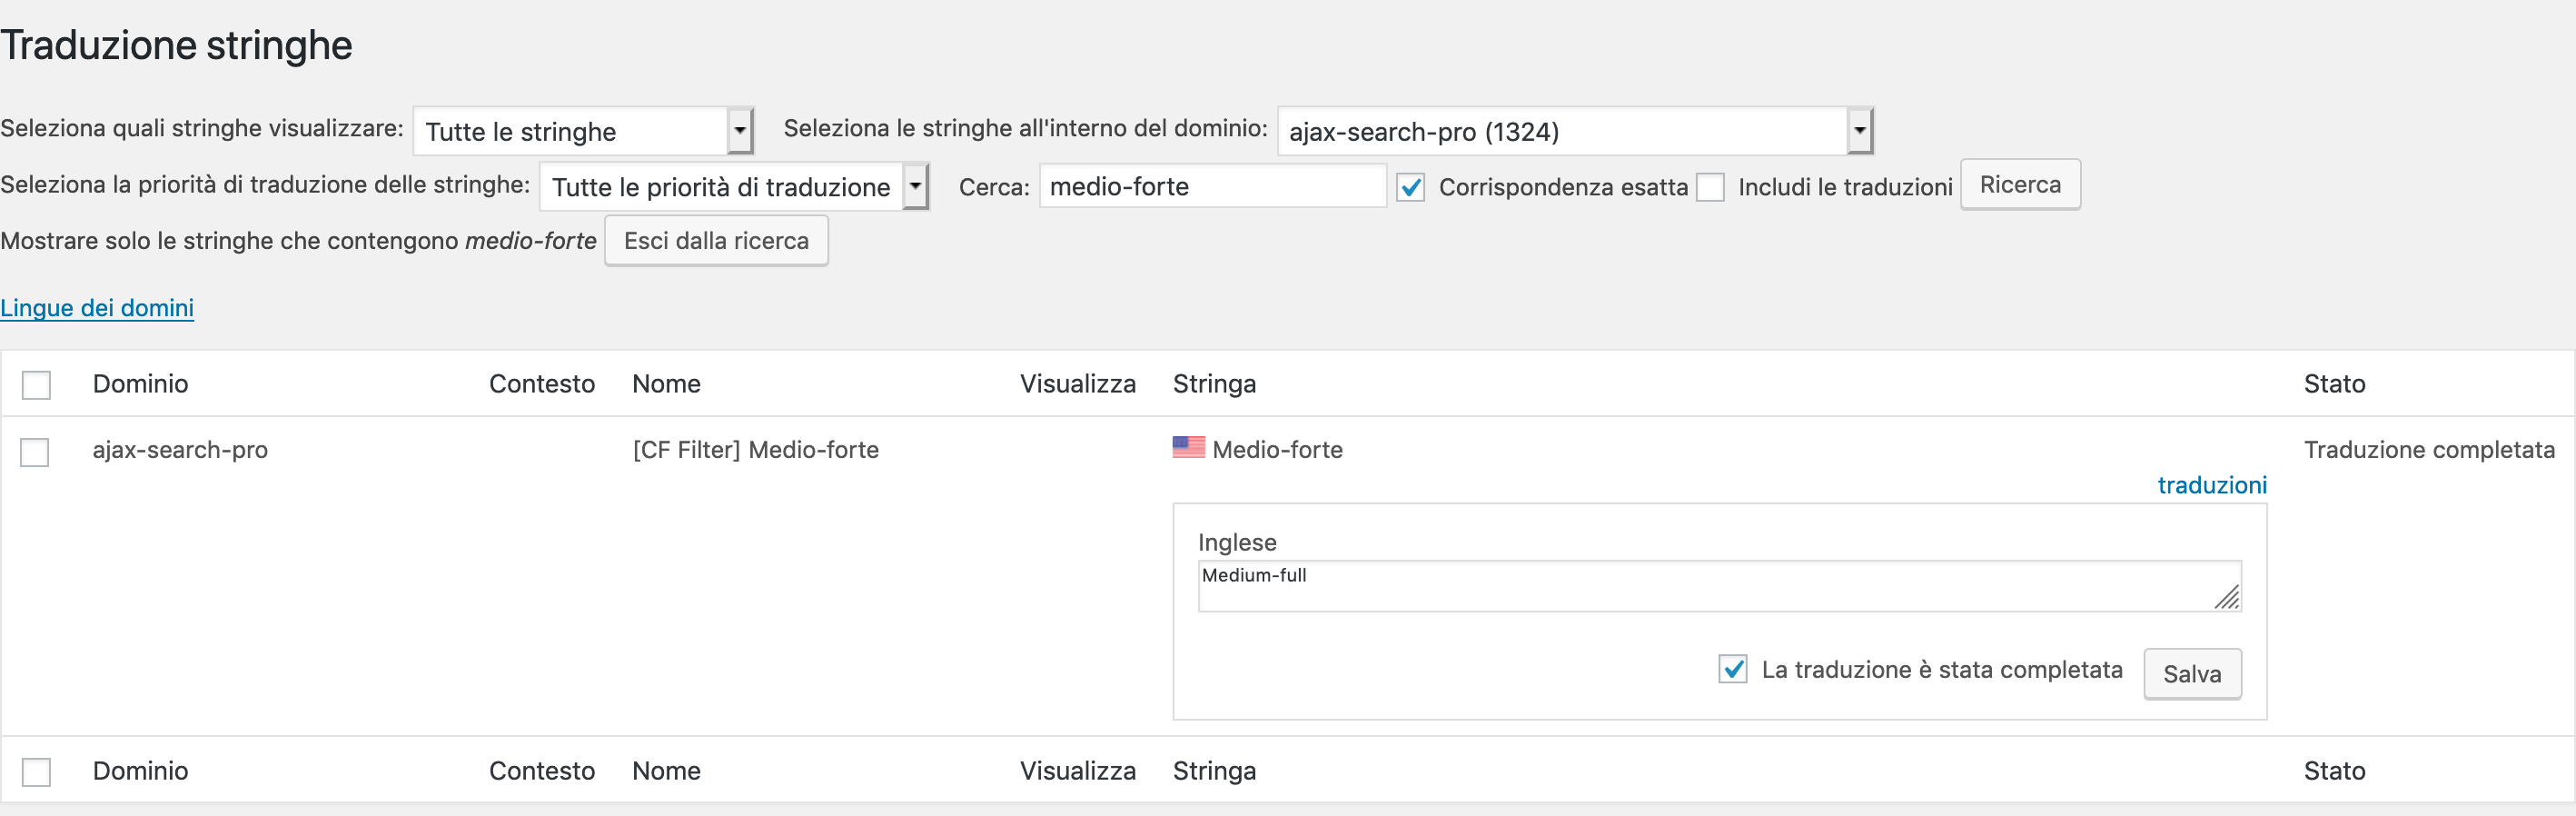The height and width of the screenshot is (816, 2576).
Task: Tick the select-all checkbox in table header
Action: (37, 385)
